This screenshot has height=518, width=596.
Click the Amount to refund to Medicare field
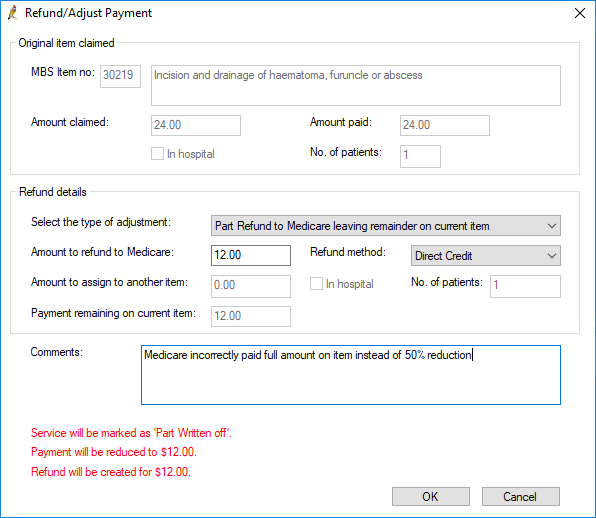pos(251,255)
